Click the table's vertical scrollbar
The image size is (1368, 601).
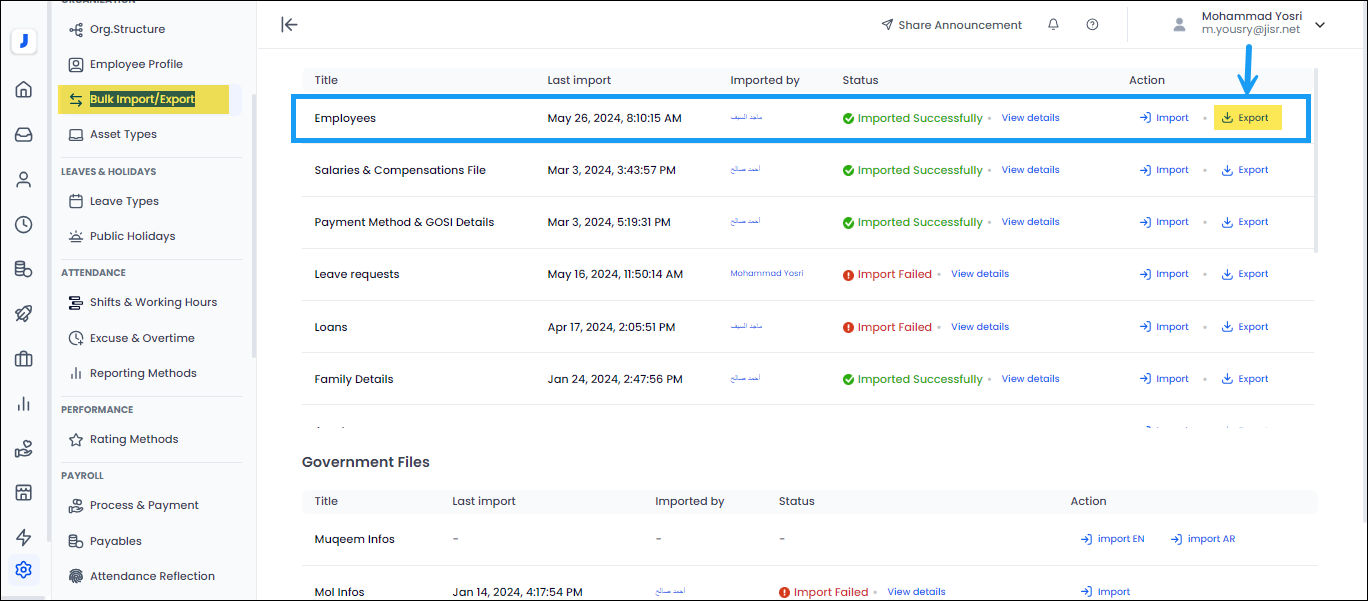tap(1316, 160)
